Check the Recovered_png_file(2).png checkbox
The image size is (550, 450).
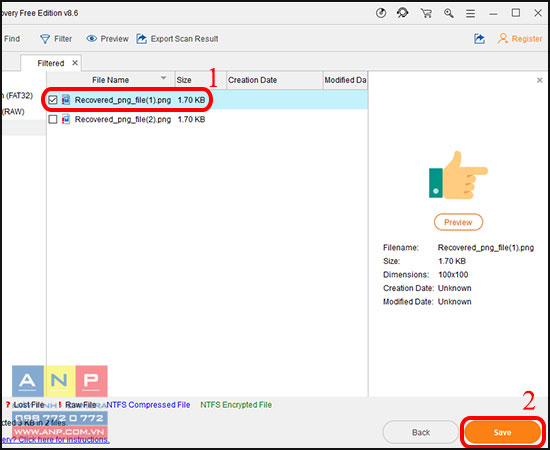(53, 119)
